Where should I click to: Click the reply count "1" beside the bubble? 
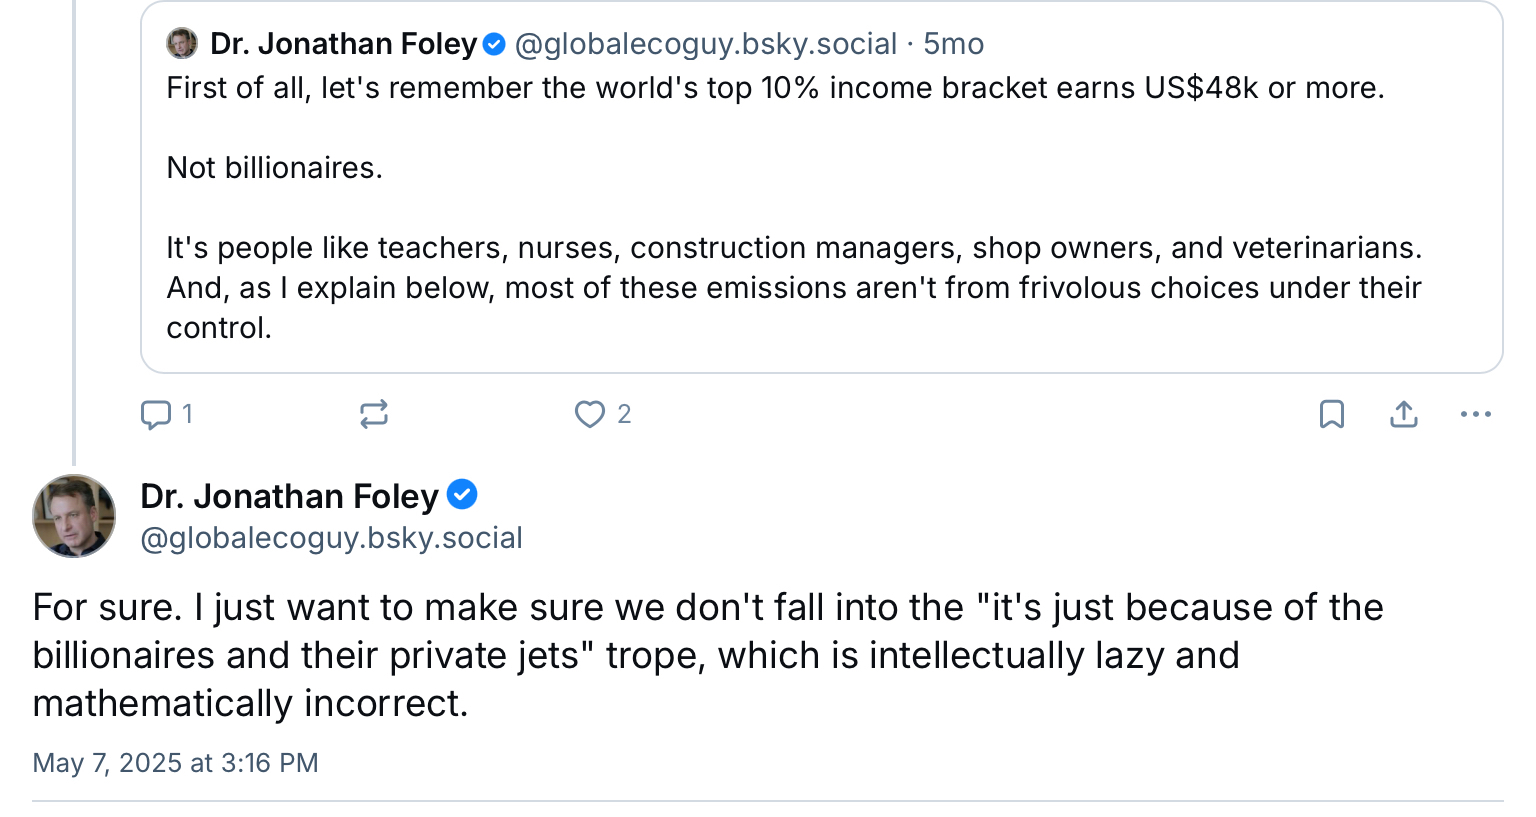click(x=187, y=414)
